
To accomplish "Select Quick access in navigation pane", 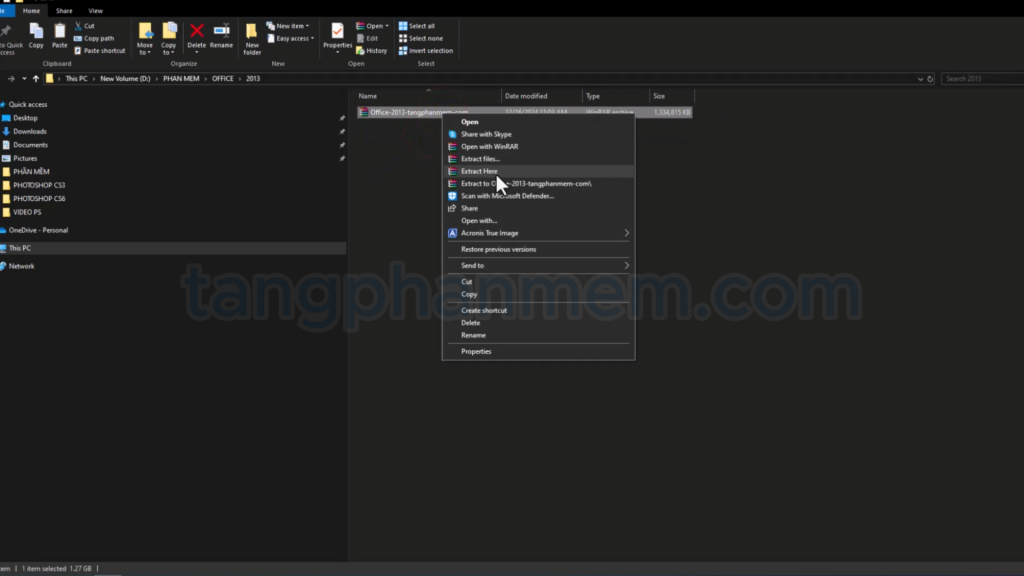I will pyautogui.click(x=27, y=104).
